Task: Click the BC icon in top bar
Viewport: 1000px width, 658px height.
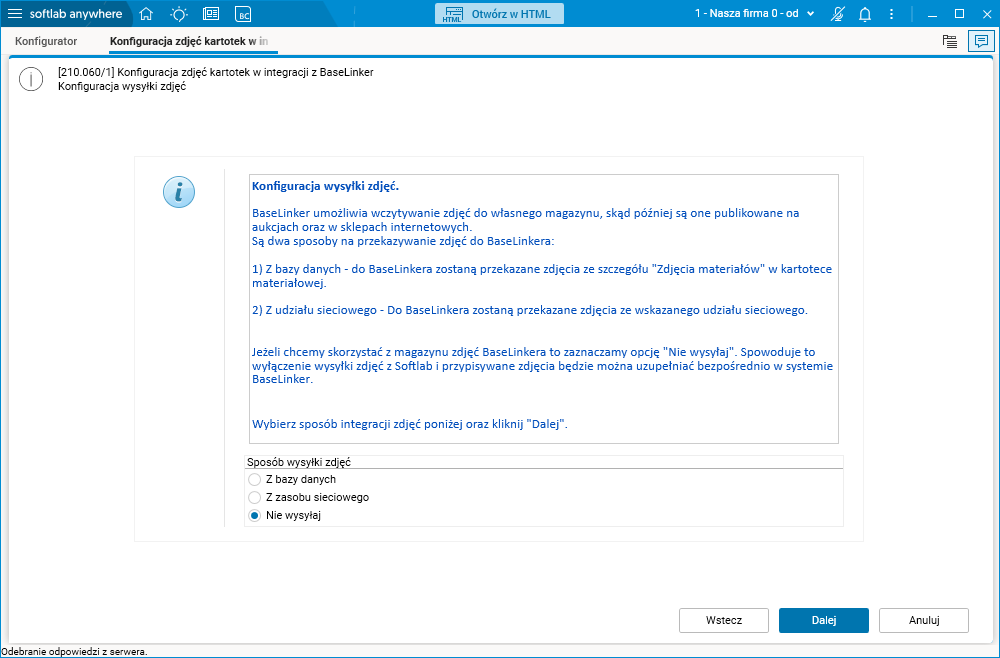Action: coord(243,14)
